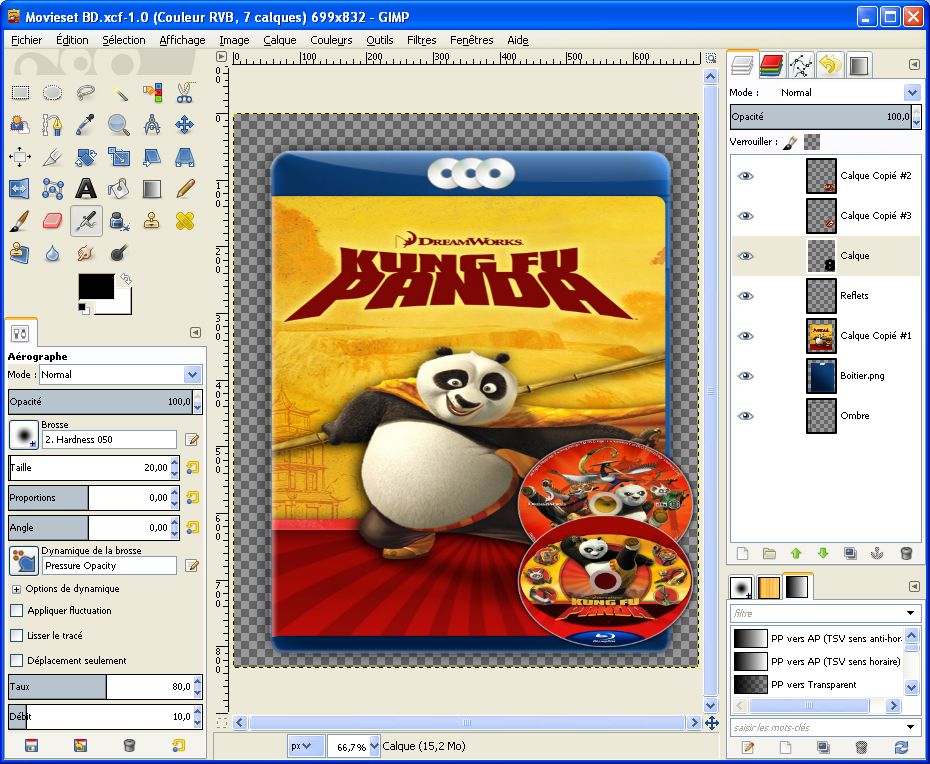This screenshot has height=764, width=930.
Task: Select the Free Select lasso tool
Action: coord(86,93)
